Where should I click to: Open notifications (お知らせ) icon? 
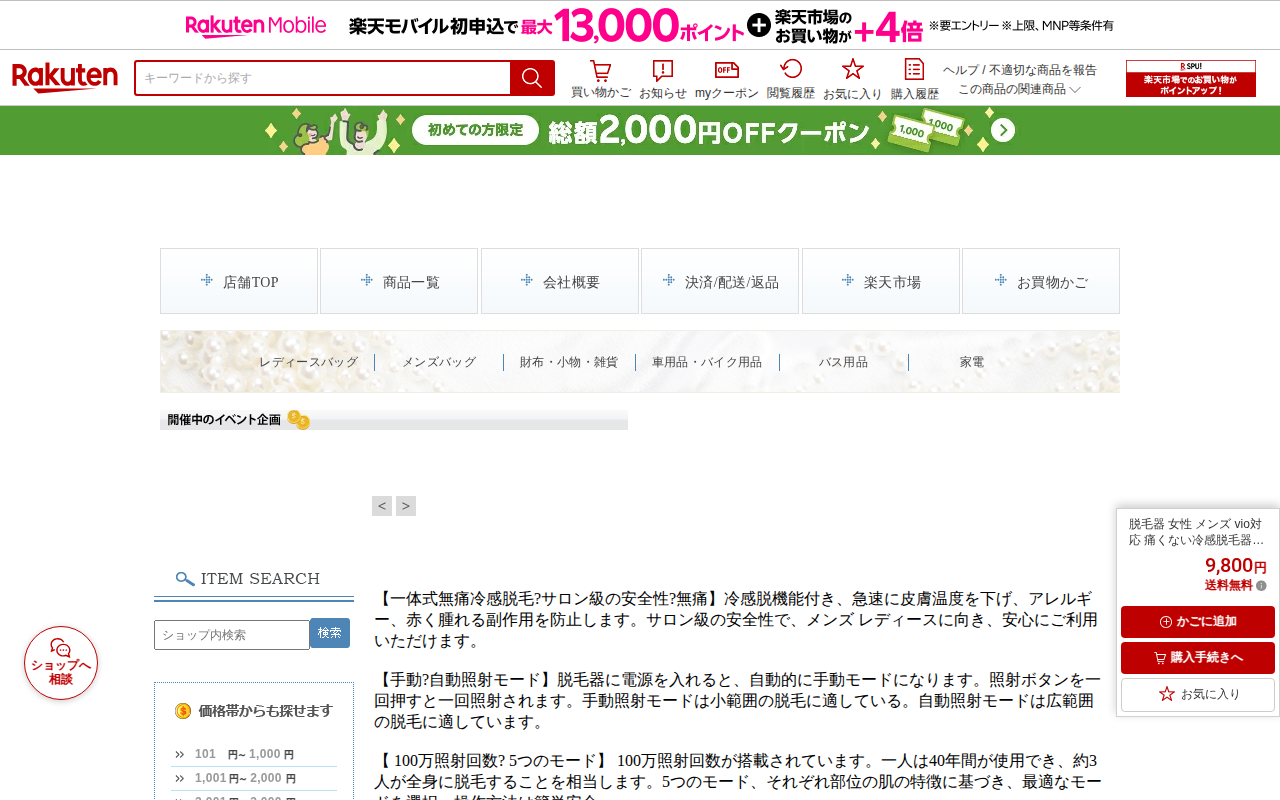pyautogui.click(x=662, y=79)
